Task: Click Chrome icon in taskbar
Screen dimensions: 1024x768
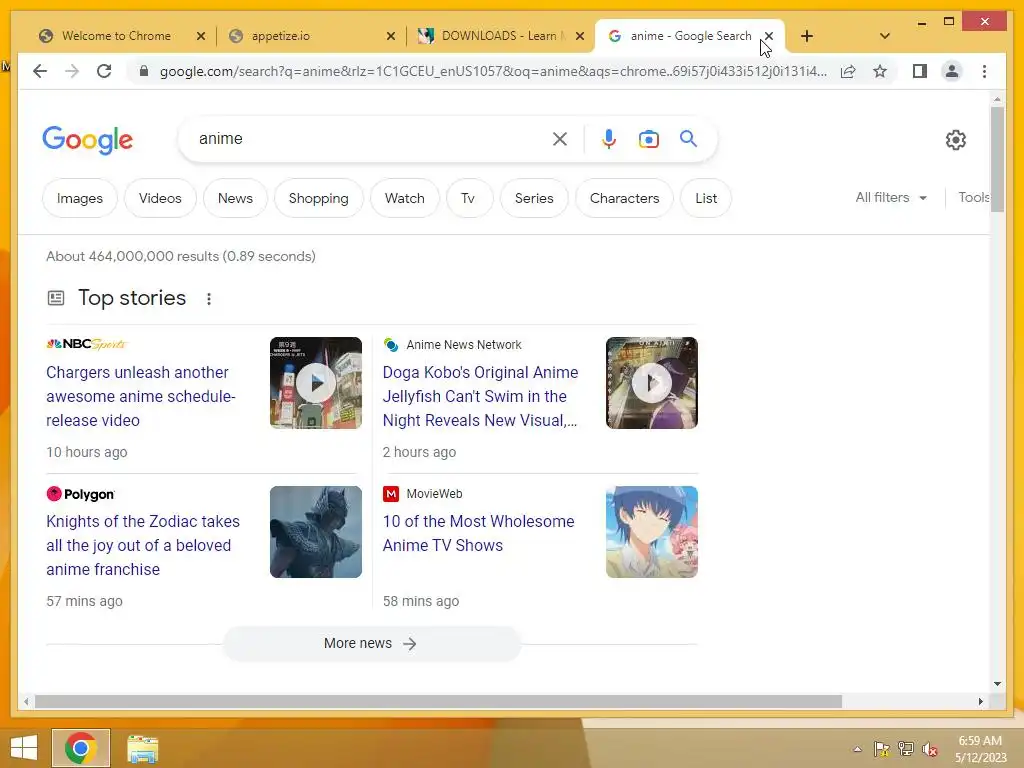Action: [81, 748]
